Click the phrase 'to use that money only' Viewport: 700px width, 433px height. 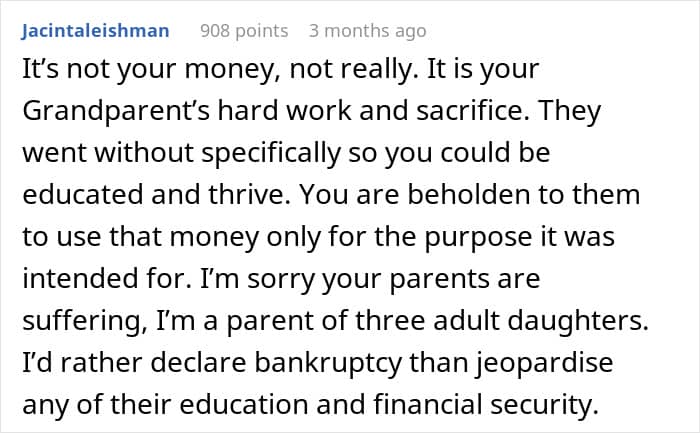click(x=172, y=237)
